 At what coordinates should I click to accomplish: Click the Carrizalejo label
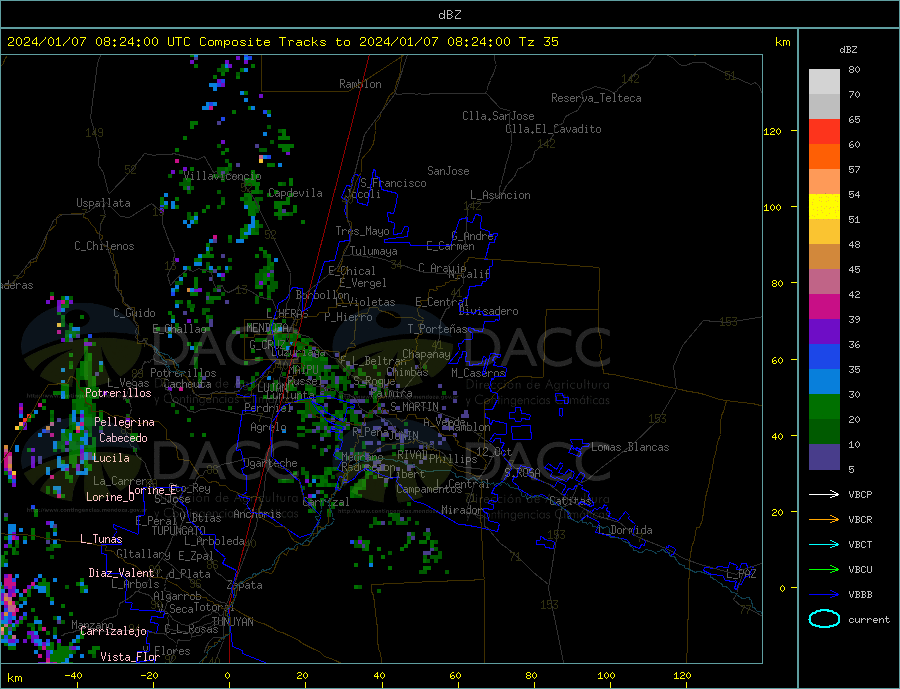coord(113,632)
